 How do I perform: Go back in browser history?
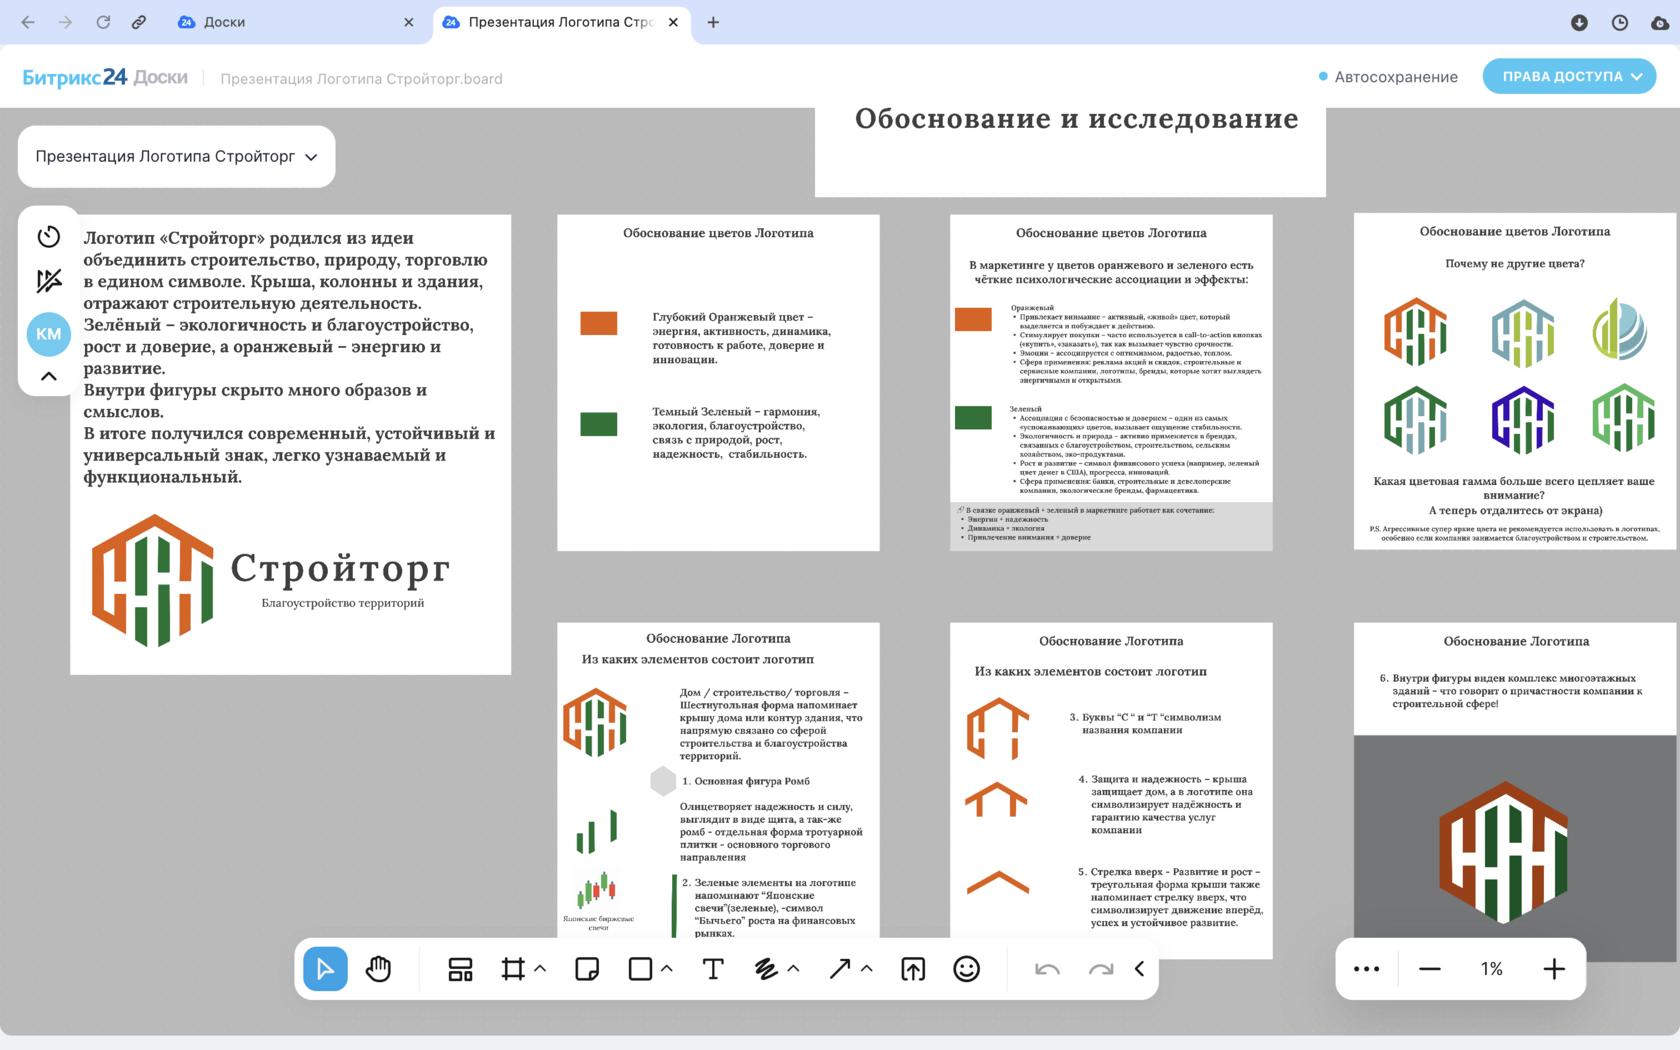pyautogui.click(x=28, y=22)
